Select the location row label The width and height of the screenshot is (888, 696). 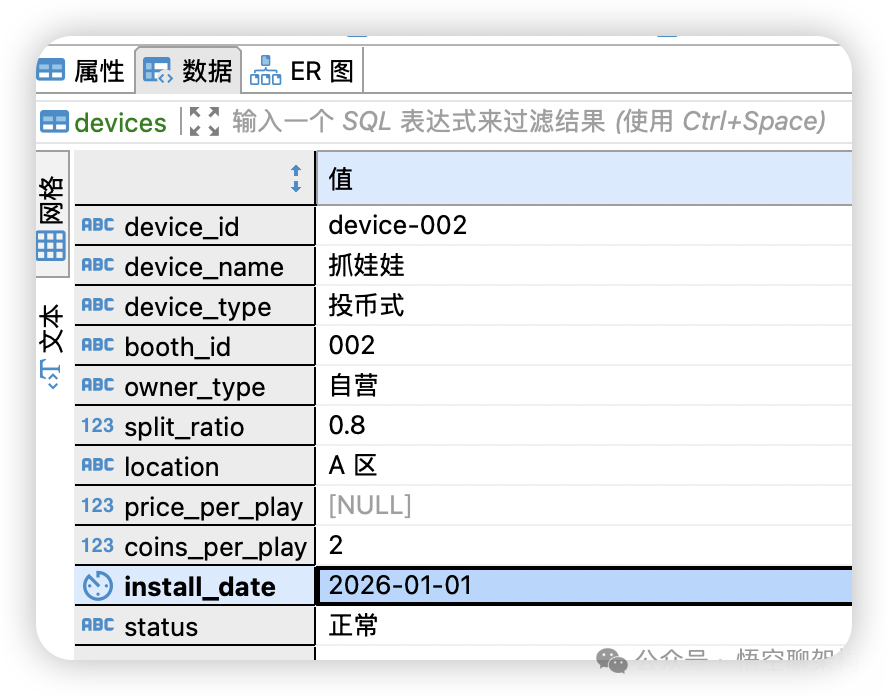tap(194, 466)
